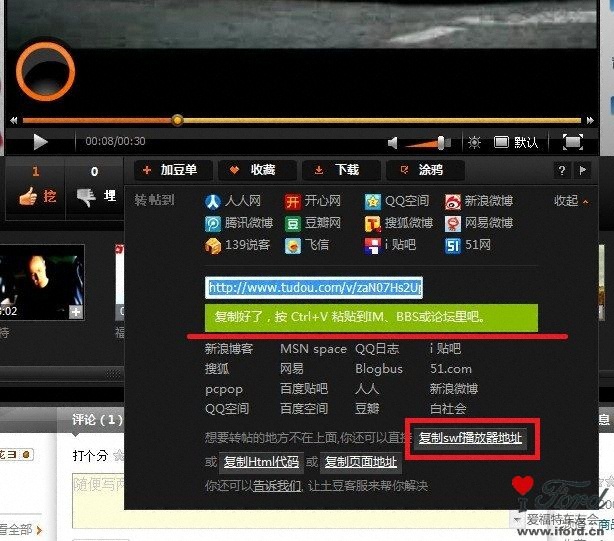Select 豆瓣 in the text blog list
Viewport: 614px width, 541px height.
click(x=367, y=409)
